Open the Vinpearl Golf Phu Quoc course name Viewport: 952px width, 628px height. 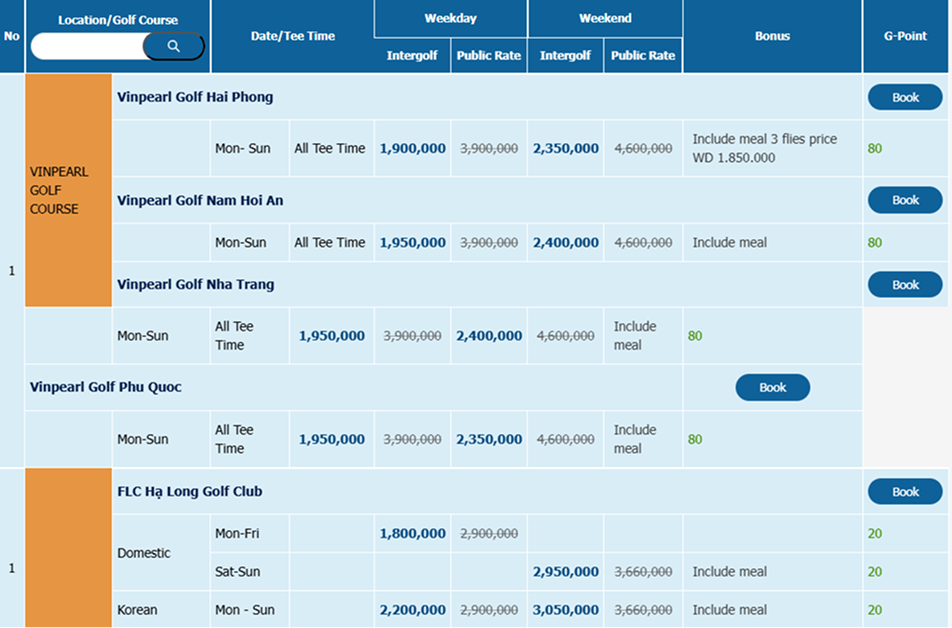pyautogui.click(x=106, y=387)
